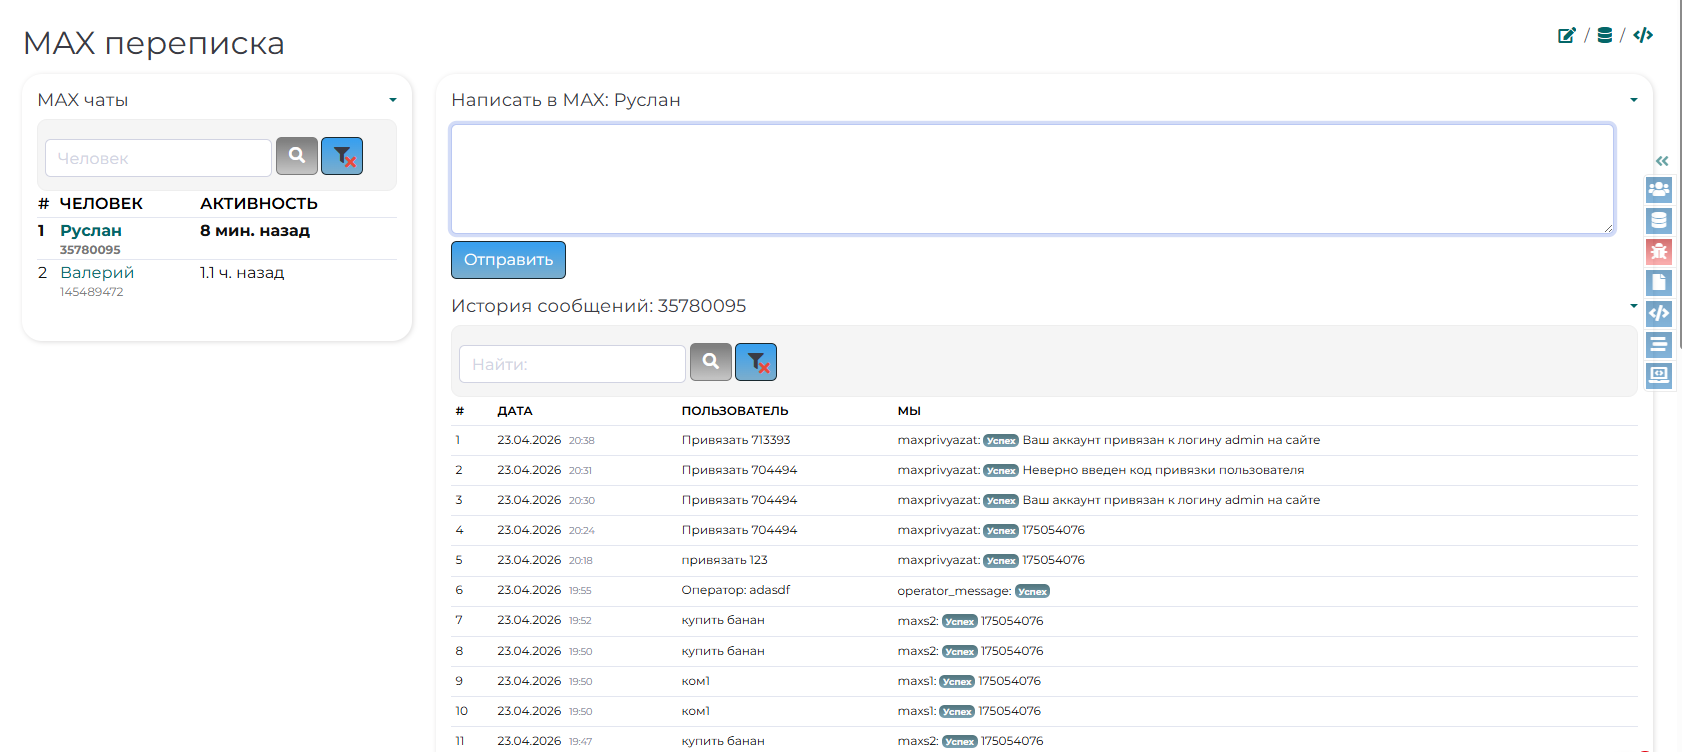Screen dimensions: 1682x752
Task: Collapse the MAX чаты panel arrow
Action: coord(393,100)
